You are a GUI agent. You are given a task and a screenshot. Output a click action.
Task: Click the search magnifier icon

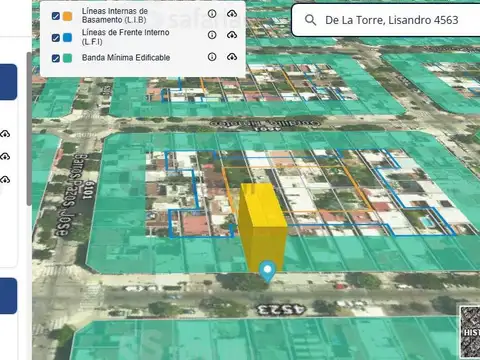310,20
